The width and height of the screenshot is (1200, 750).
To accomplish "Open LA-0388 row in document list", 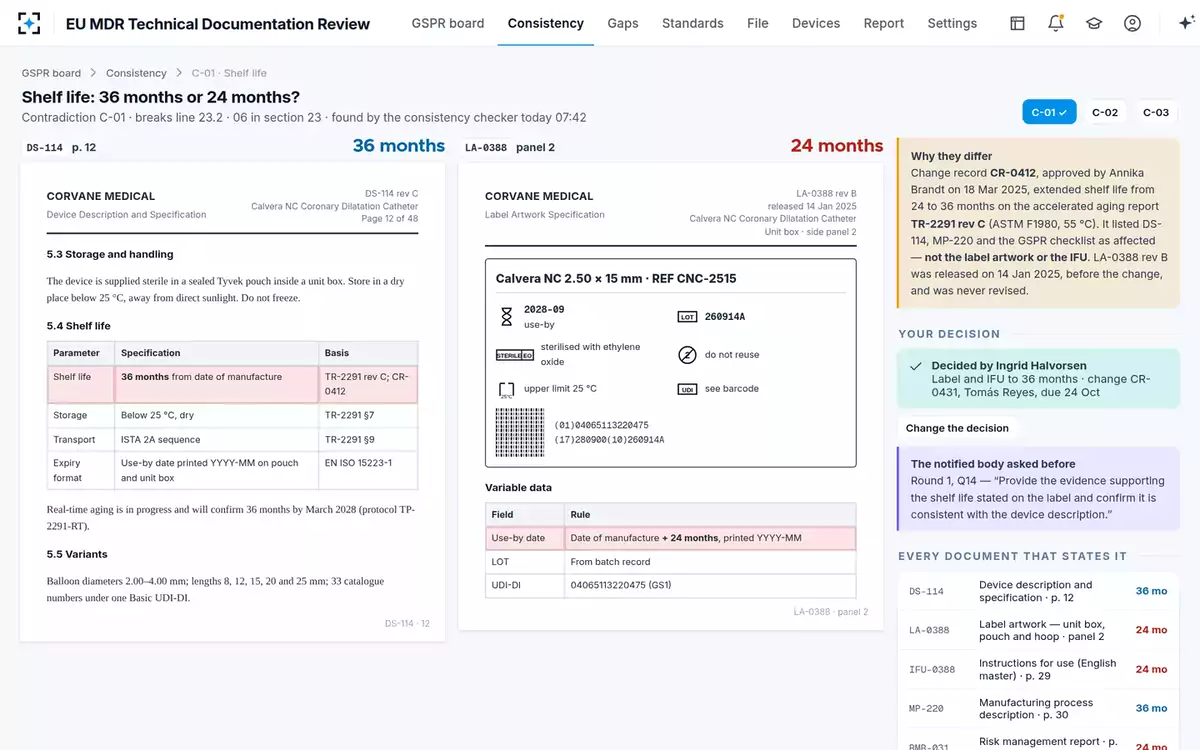I will click(1038, 630).
